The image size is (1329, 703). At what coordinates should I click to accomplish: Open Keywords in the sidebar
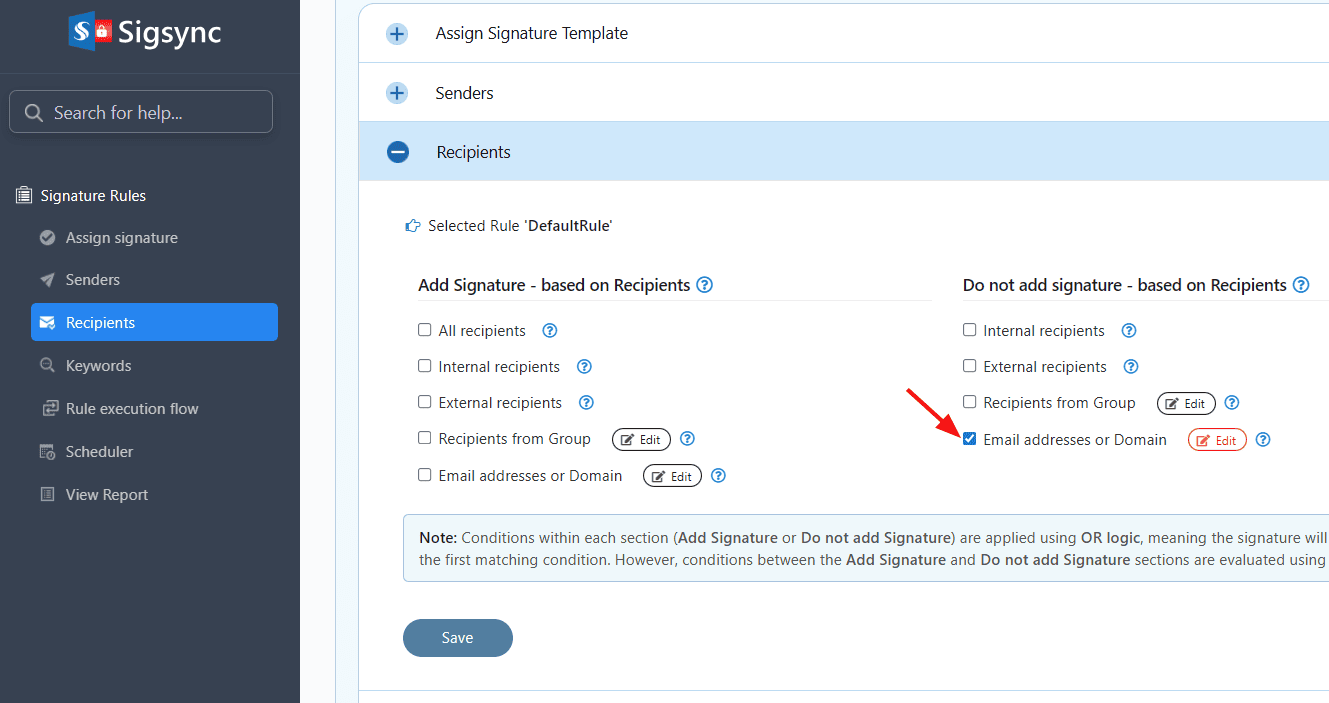click(98, 366)
